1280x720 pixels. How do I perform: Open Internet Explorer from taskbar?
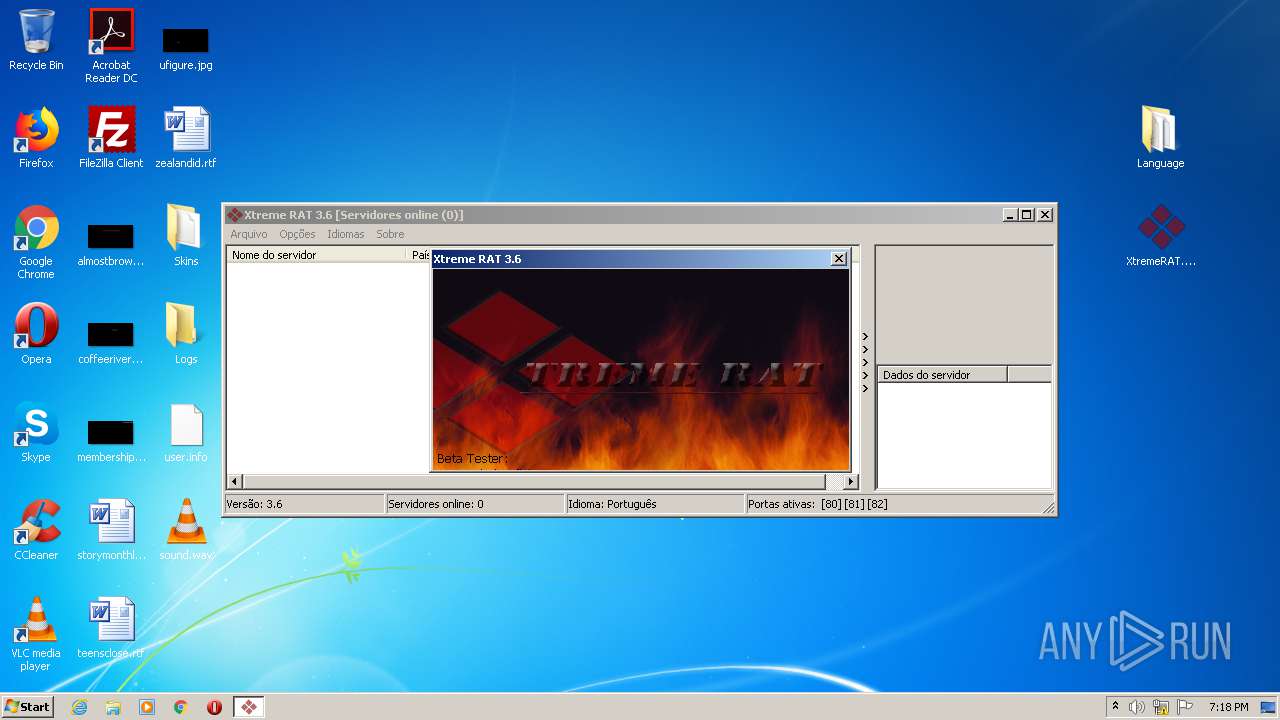click(x=79, y=707)
